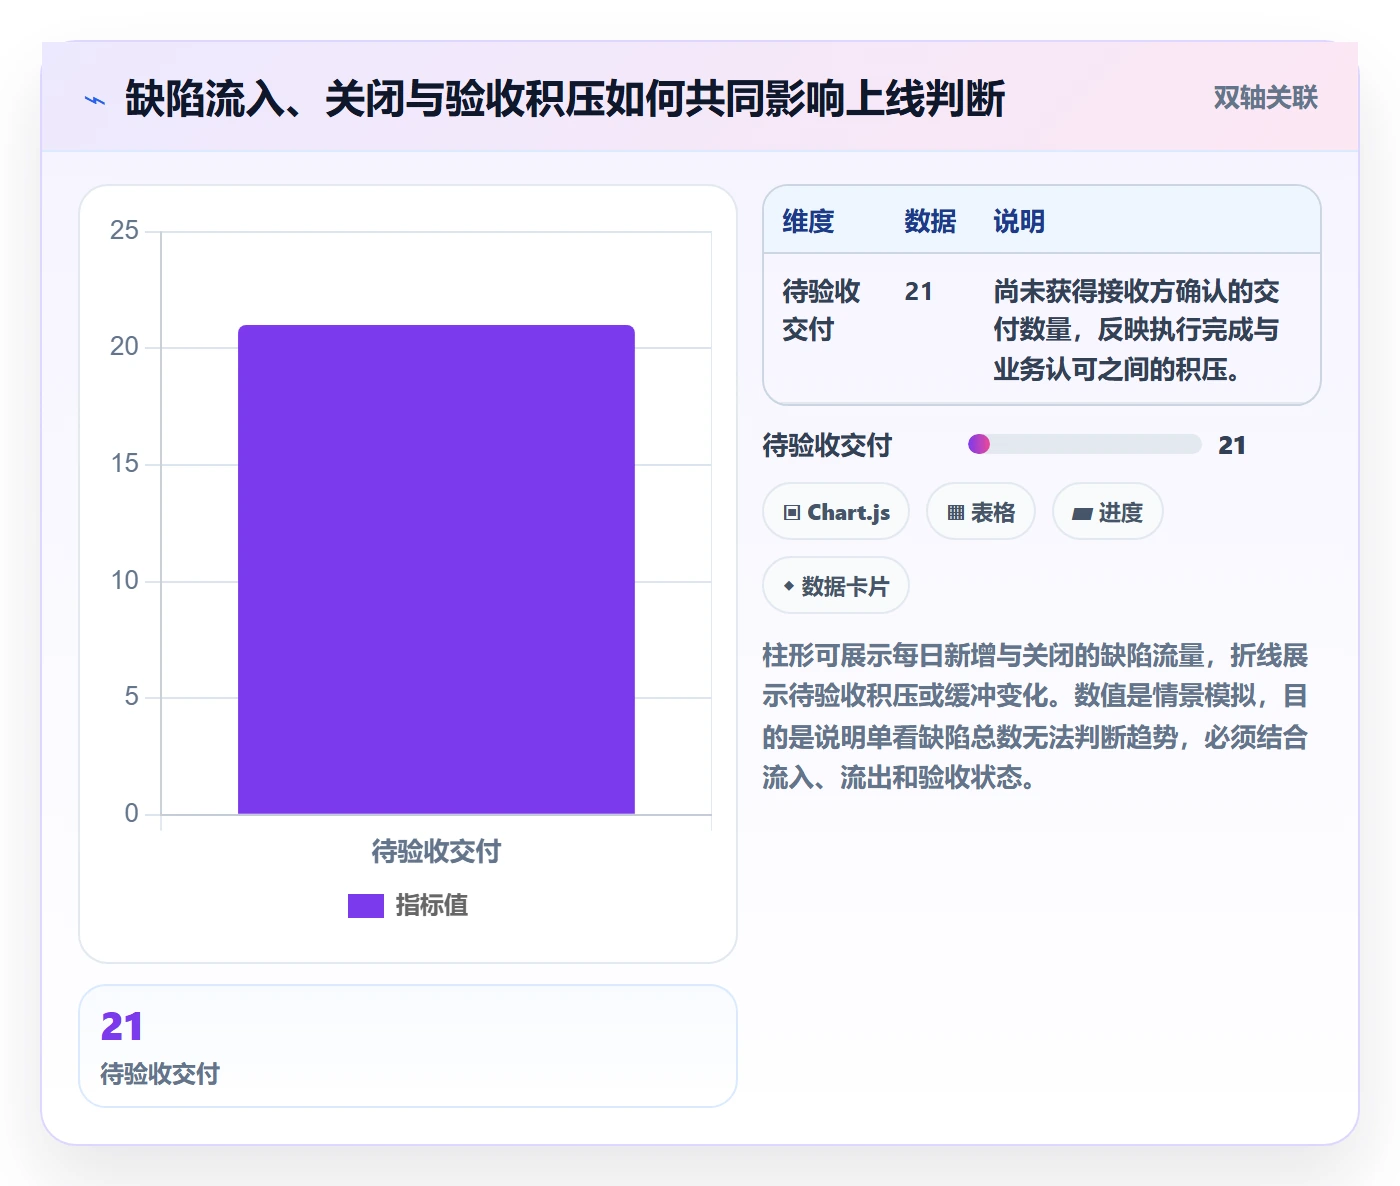Click the 待验收交付 cell in the table
1400x1186 pixels.
pos(821,310)
